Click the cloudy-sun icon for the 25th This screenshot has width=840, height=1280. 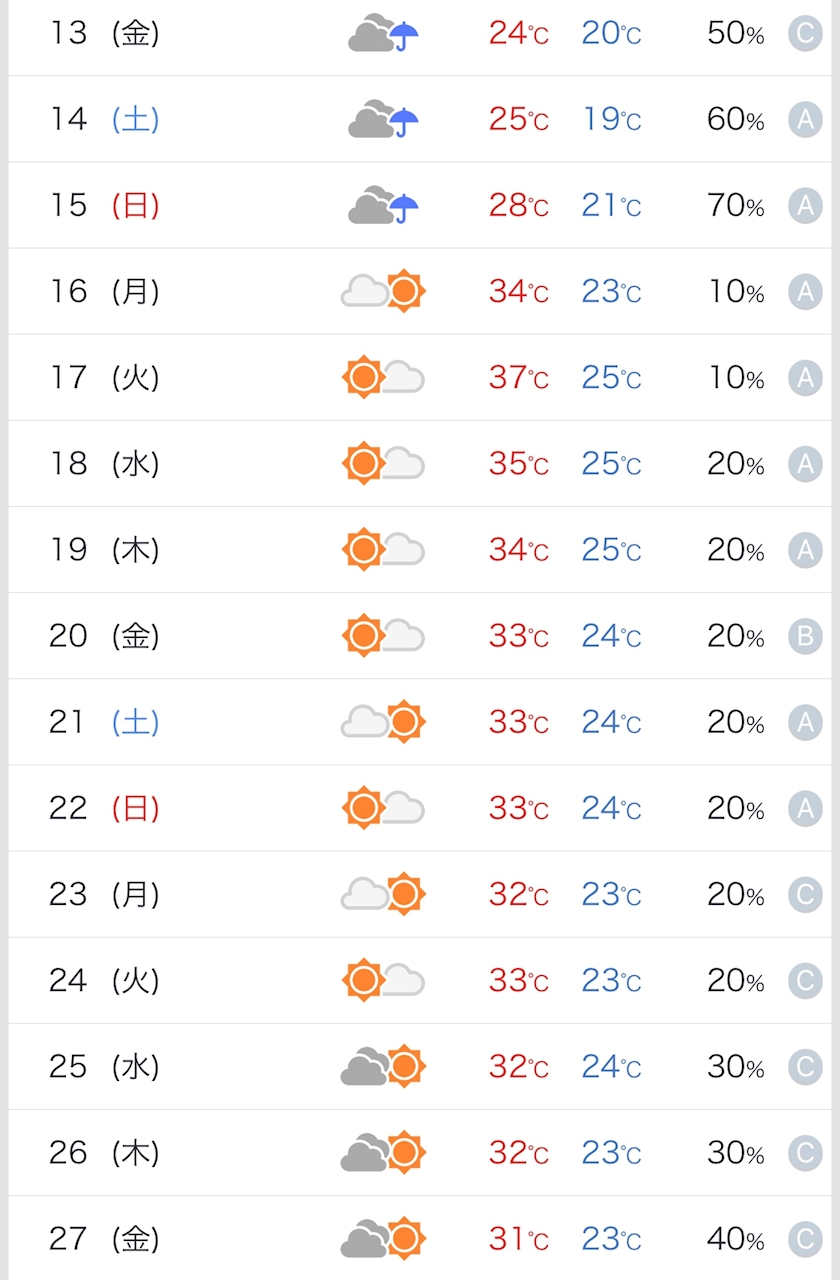[383, 1066]
